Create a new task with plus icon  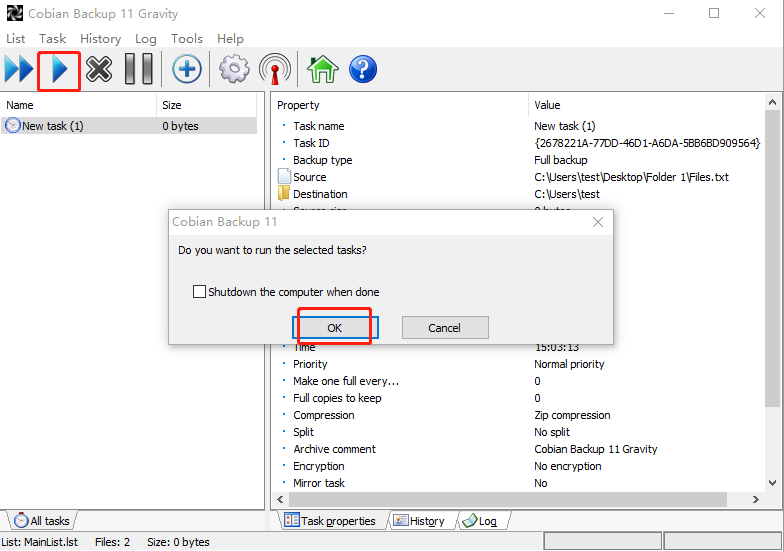pyautogui.click(x=187, y=69)
